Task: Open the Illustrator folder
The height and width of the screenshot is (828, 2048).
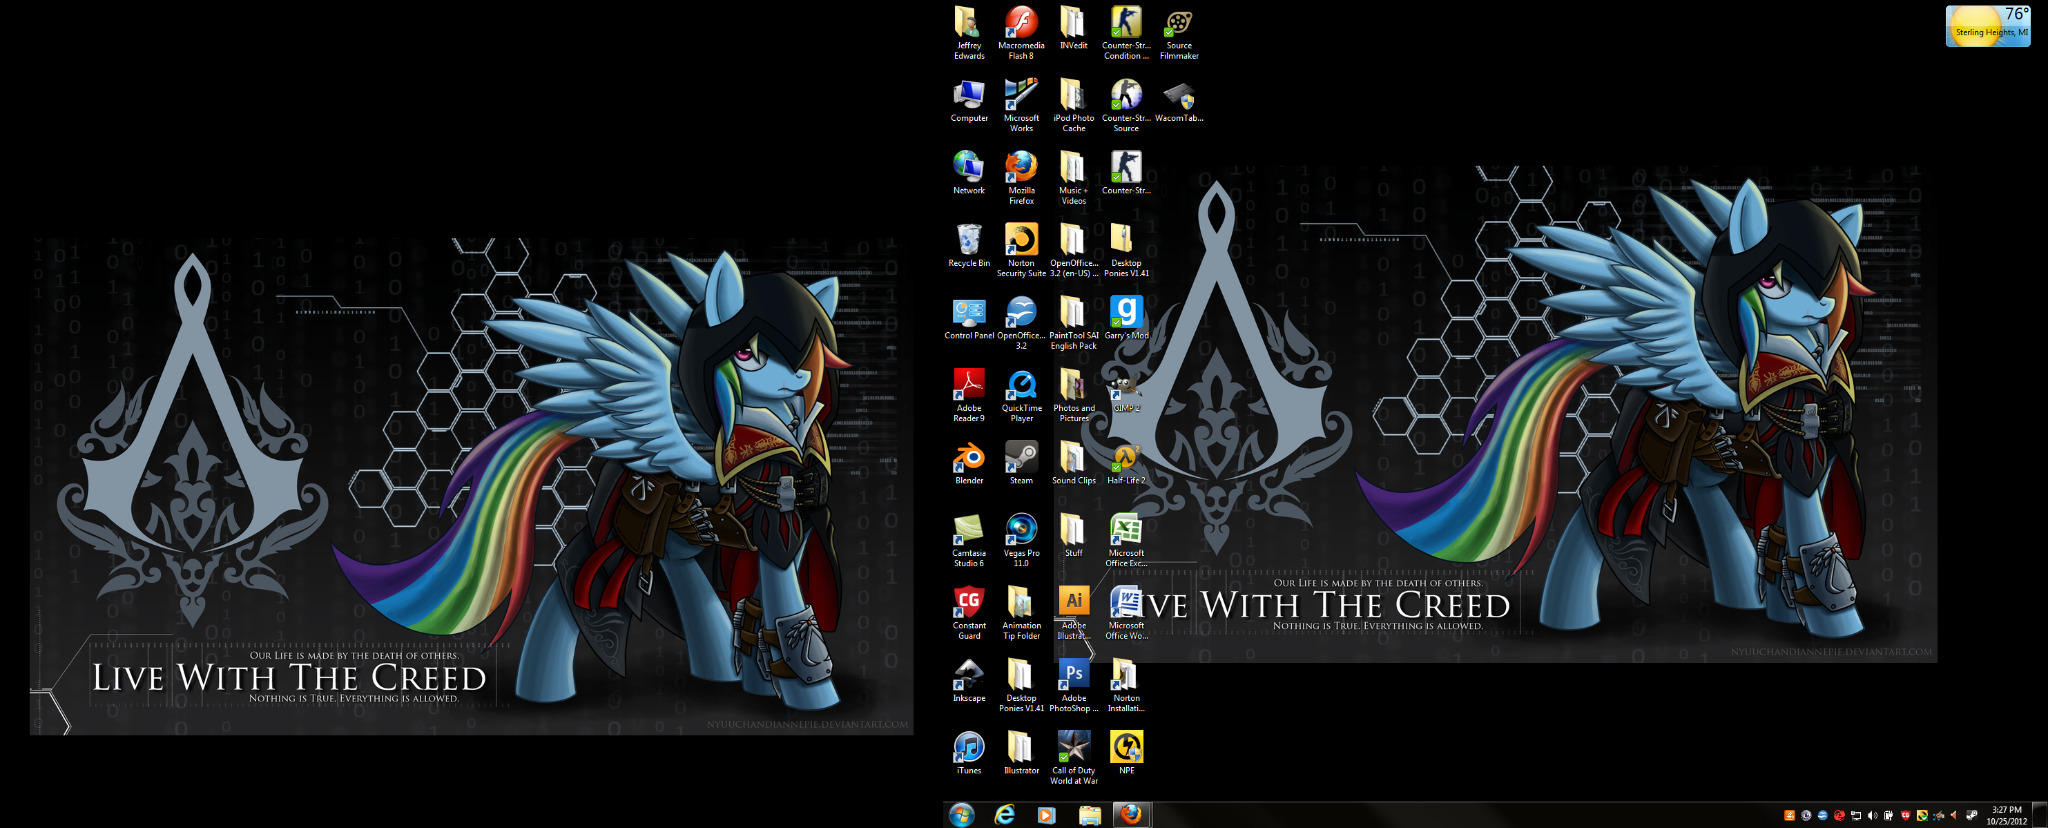Action: click(x=1021, y=754)
